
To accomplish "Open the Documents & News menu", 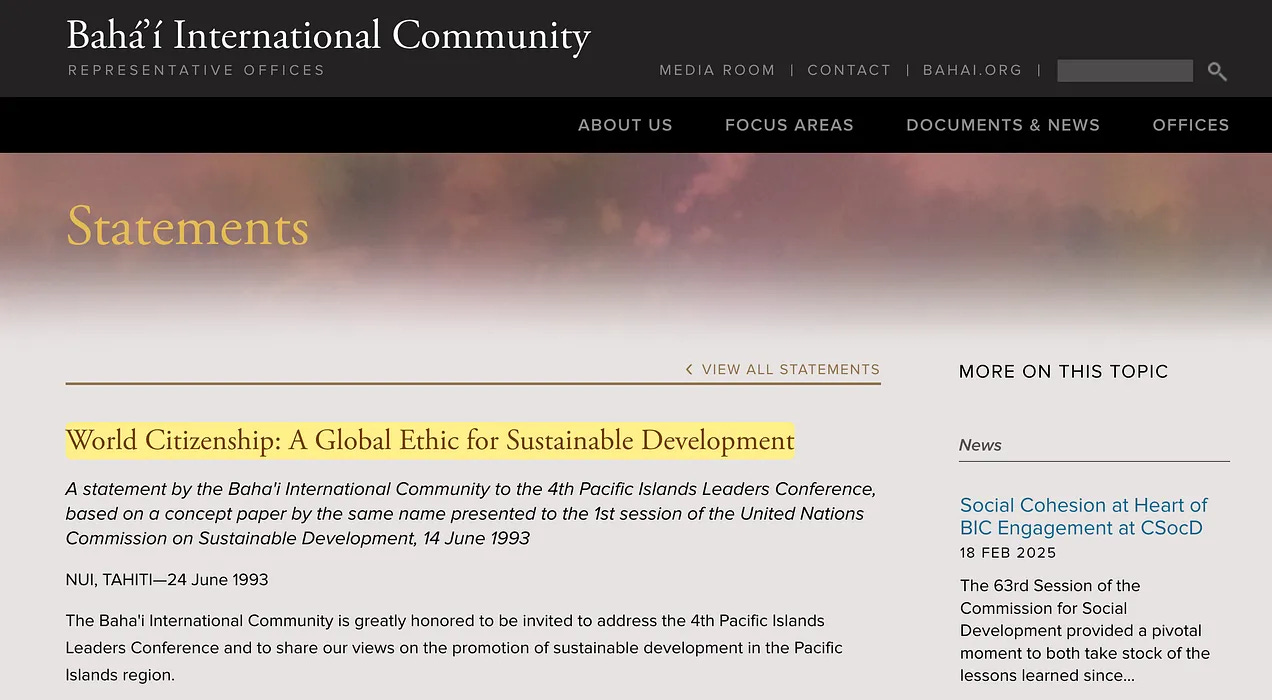I will coord(1003,125).
